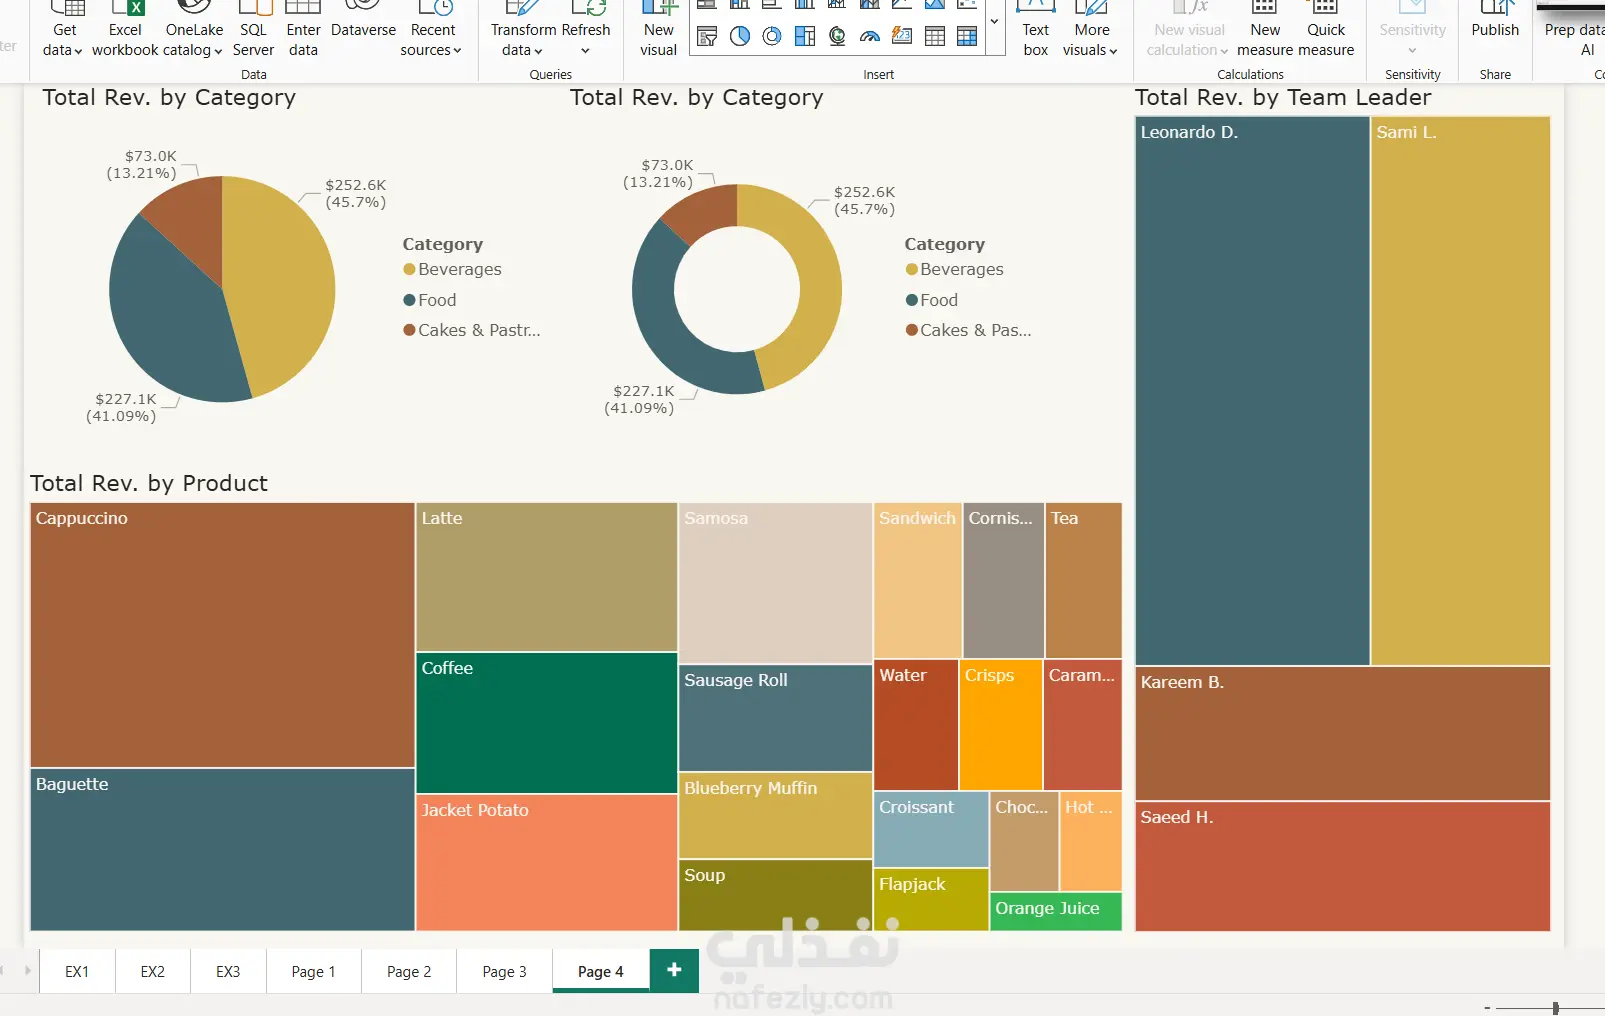Select the slicer visual icon
The height and width of the screenshot is (1016, 1605).
tap(707, 36)
